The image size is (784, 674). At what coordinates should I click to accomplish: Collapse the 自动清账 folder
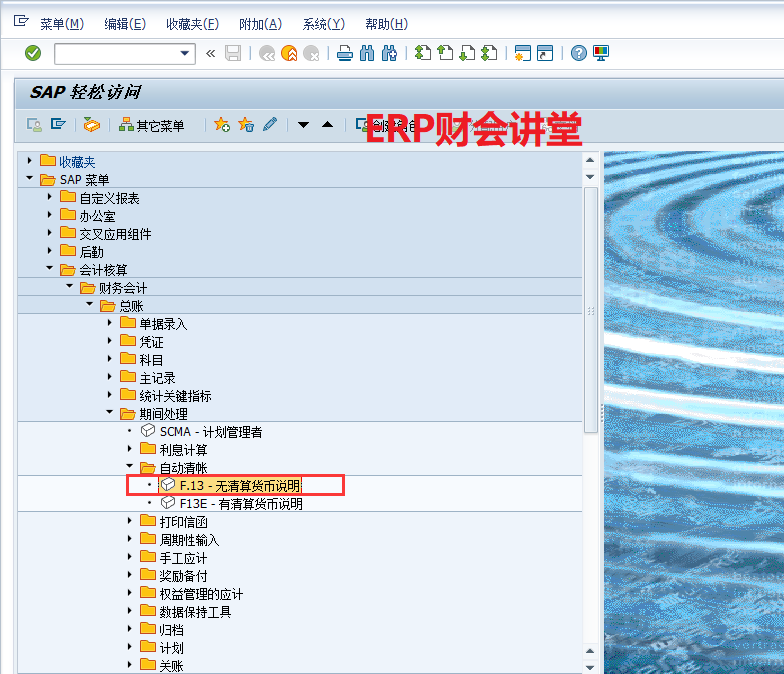coord(130,467)
